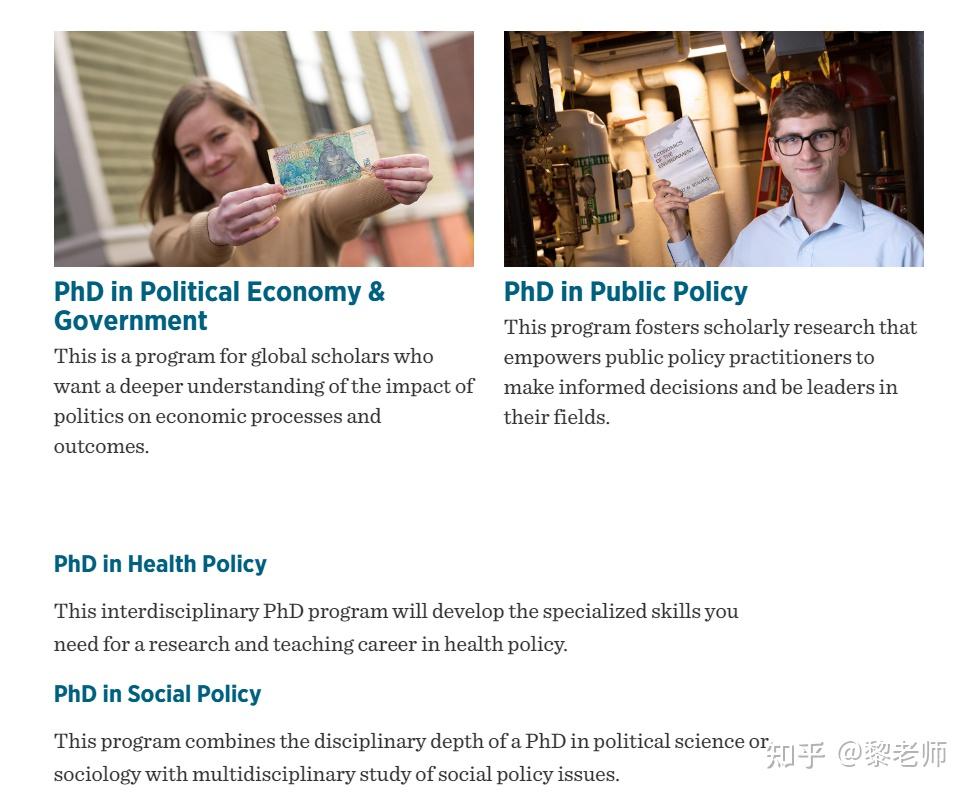The image size is (972, 794).
Task: Click the banknote held by the woman
Action: 322,161
